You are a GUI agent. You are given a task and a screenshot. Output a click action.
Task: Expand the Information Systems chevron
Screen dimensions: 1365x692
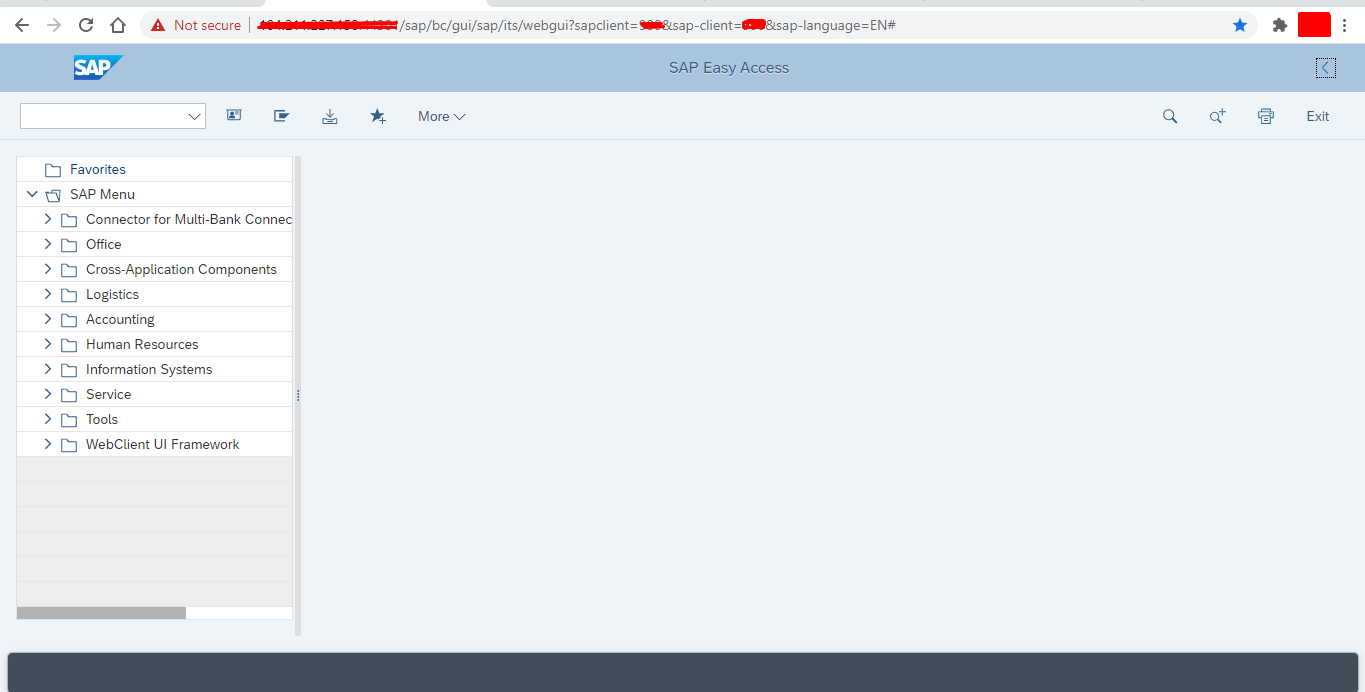click(47, 369)
